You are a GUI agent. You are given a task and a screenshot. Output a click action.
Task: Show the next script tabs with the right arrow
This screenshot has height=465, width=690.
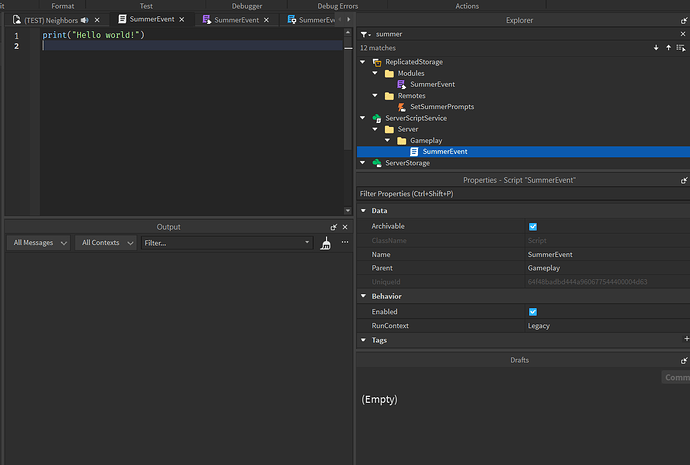click(349, 19)
